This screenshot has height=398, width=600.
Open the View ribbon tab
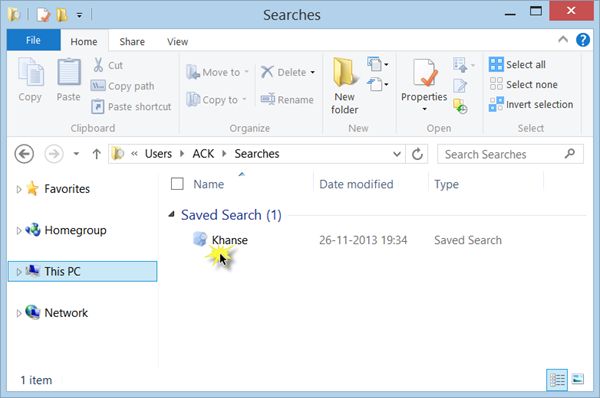[x=177, y=41]
